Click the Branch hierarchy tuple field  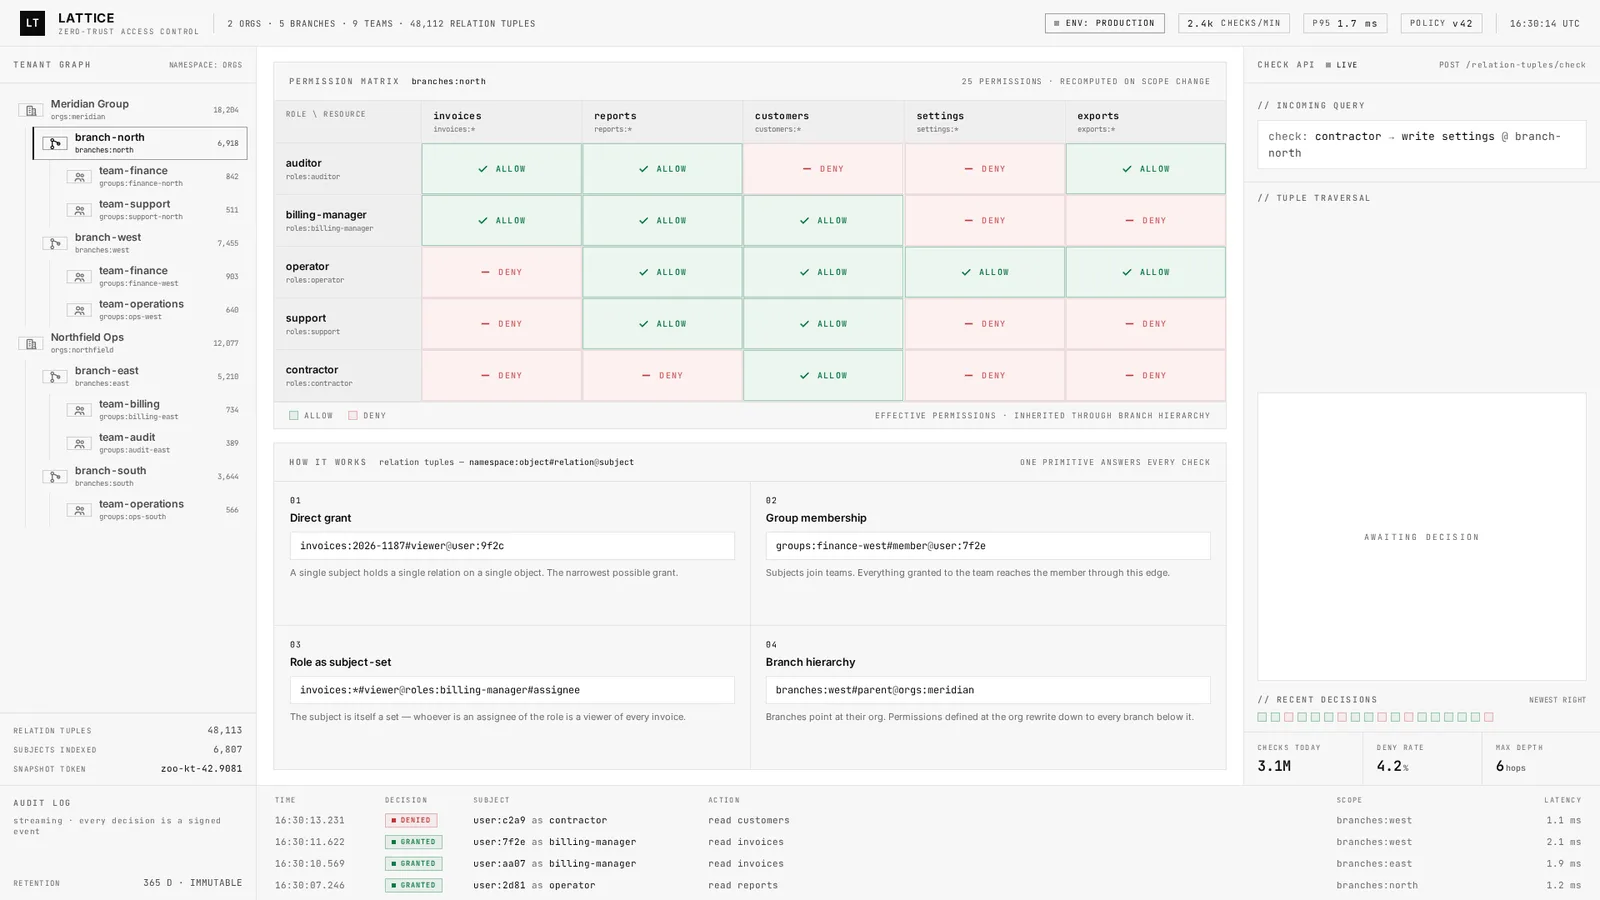(988, 690)
